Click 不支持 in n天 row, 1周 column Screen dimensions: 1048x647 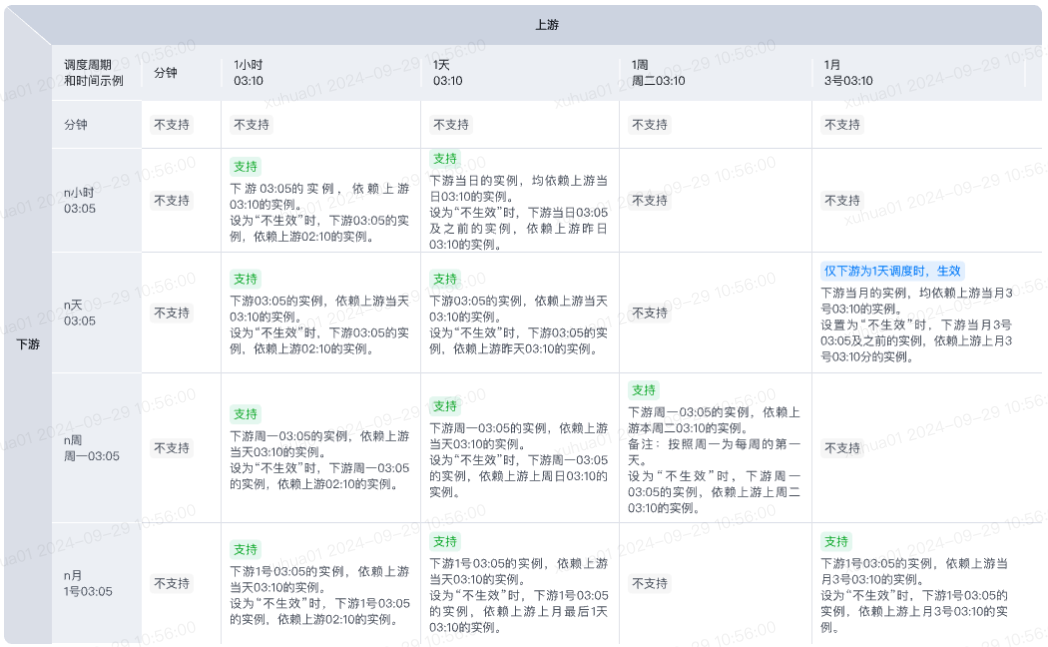click(650, 313)
